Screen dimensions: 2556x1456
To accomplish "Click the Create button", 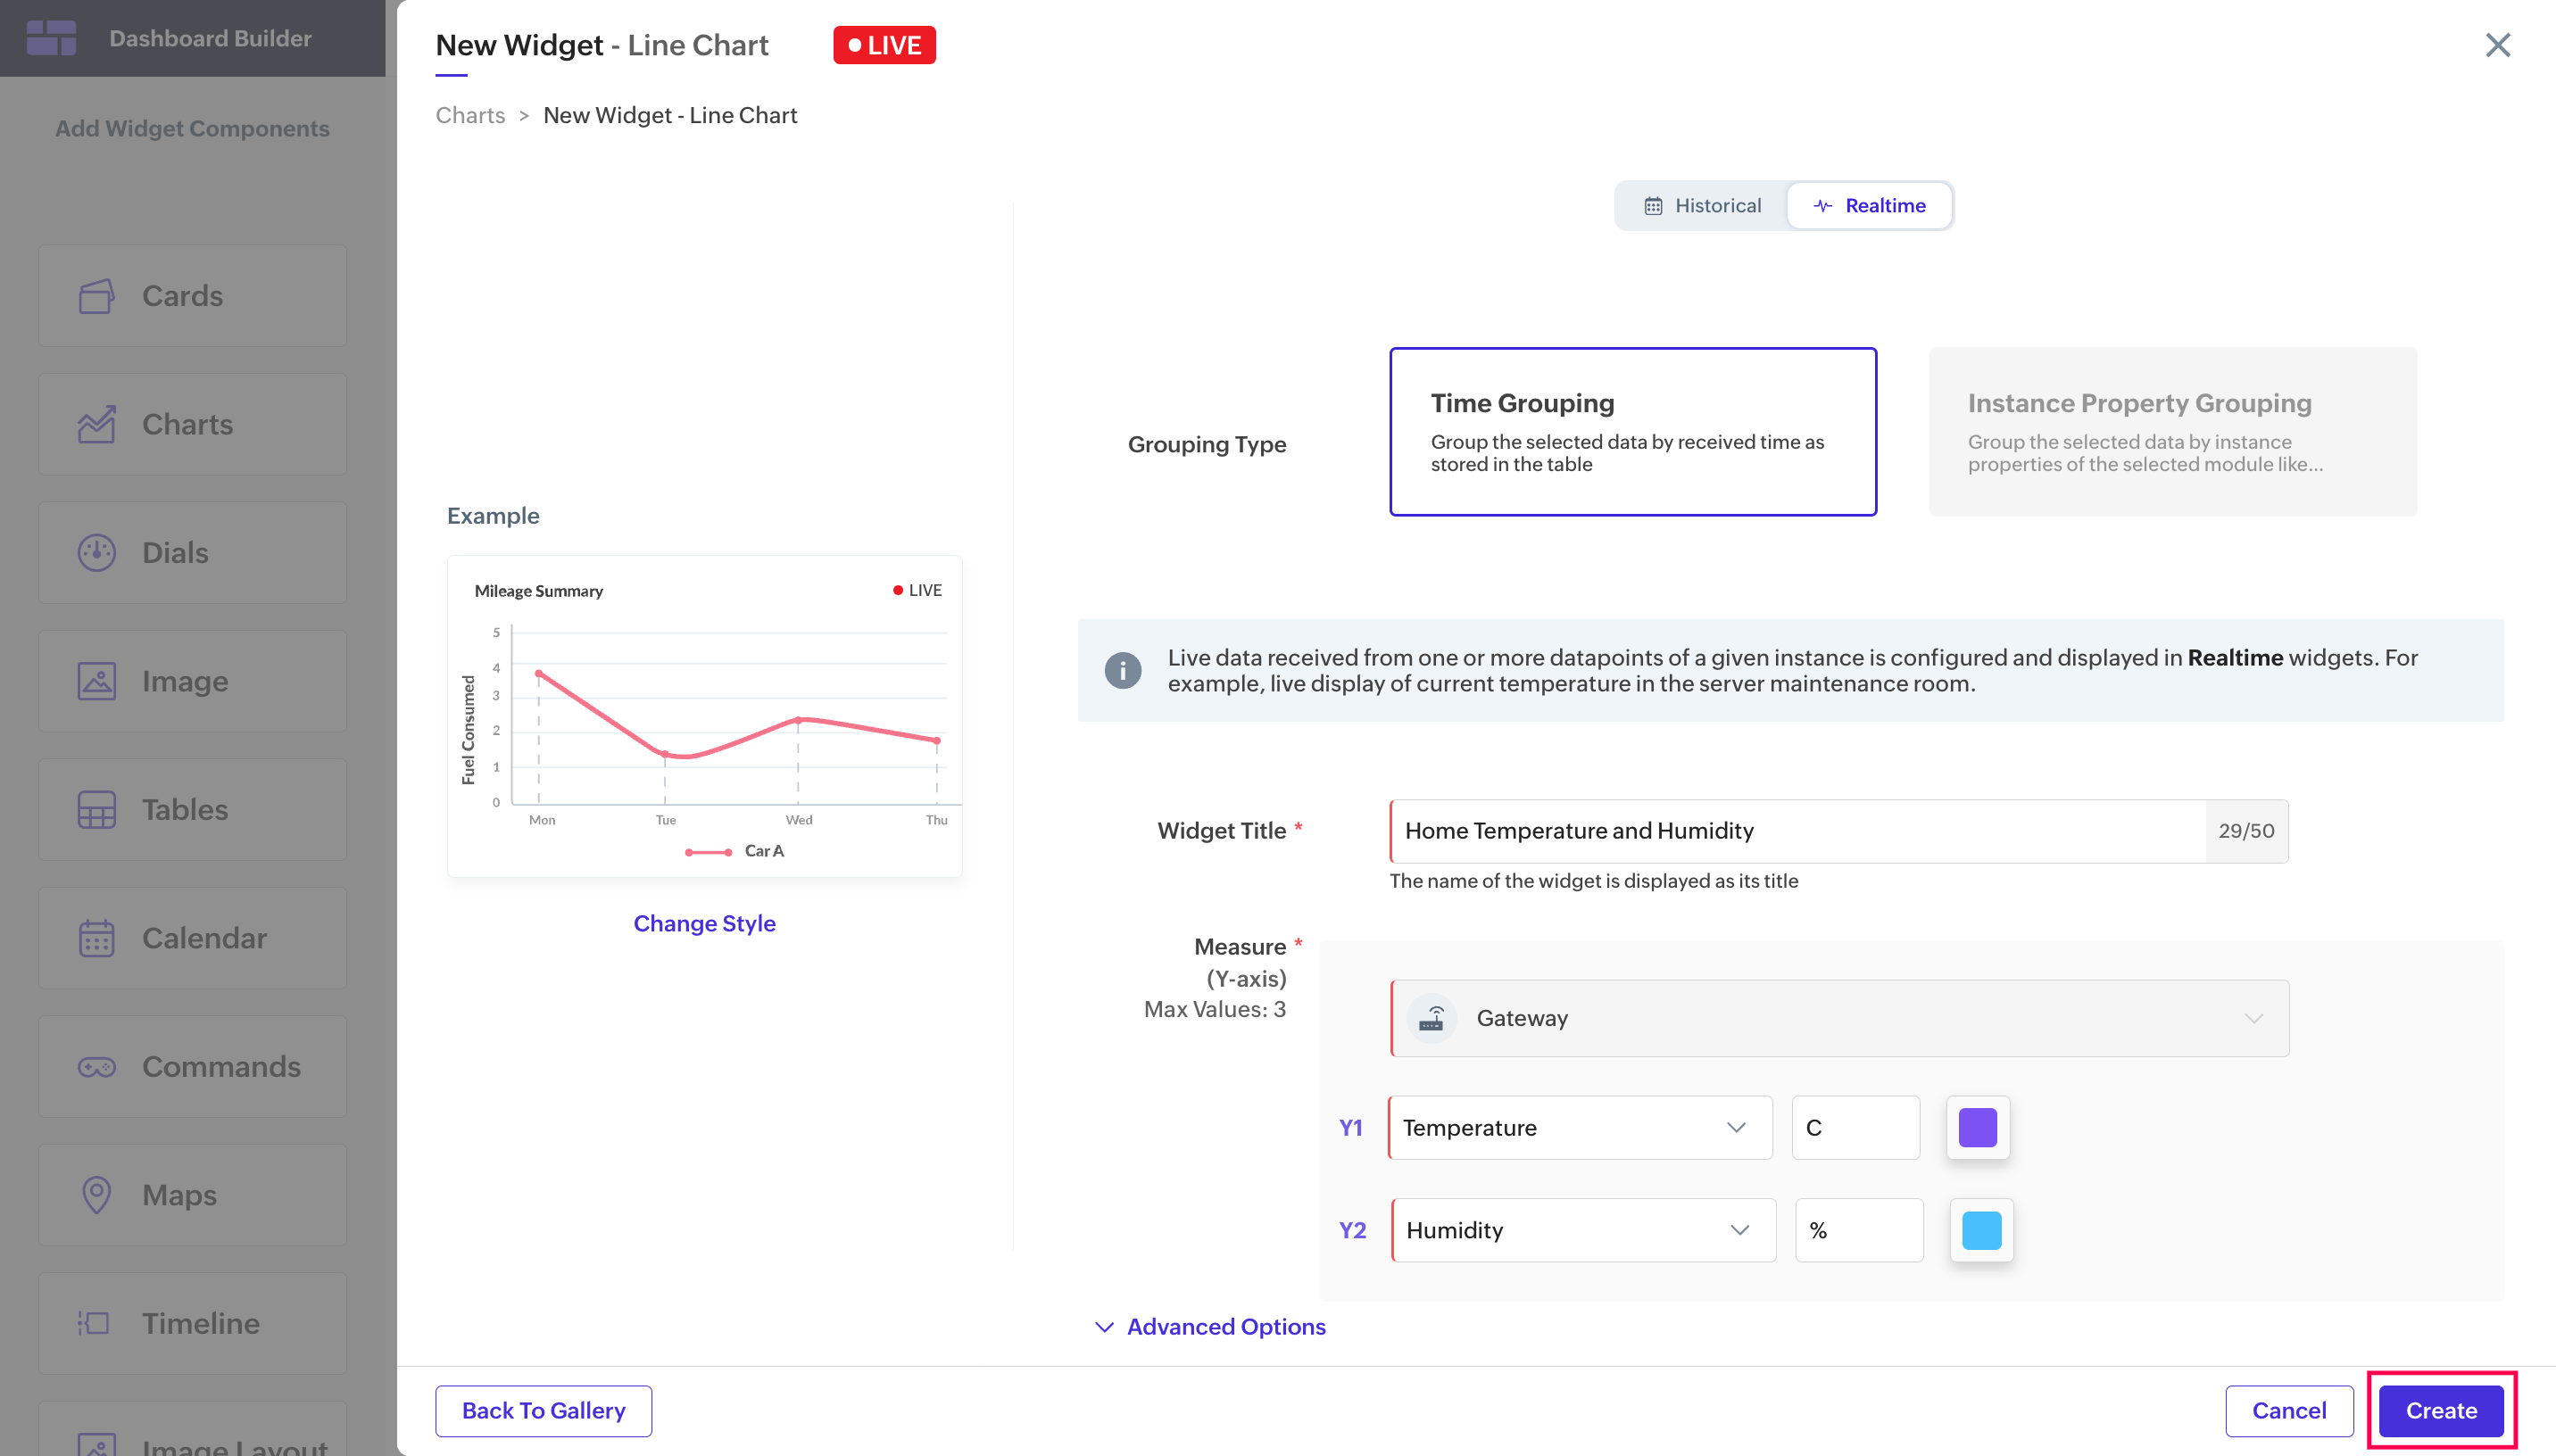I will tap(2440, 1410).
